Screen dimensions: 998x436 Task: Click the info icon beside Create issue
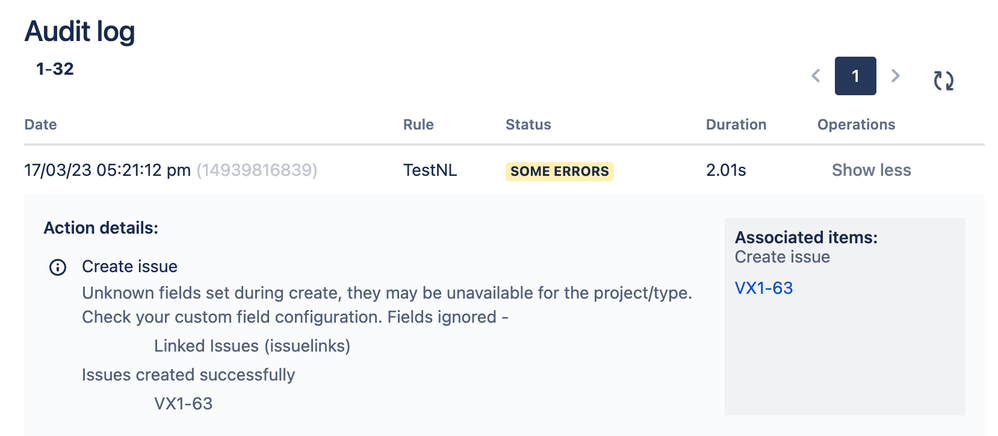click(x=57, y=267)
